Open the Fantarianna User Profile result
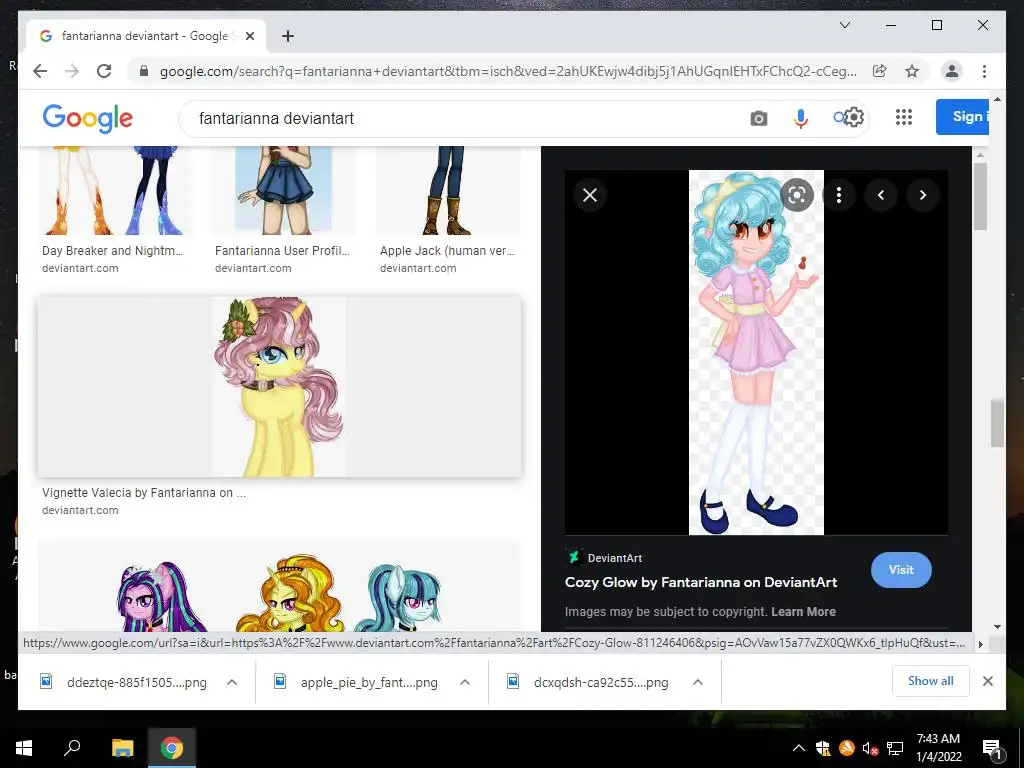1024x768 pixels. pyautogui.click(x=282, y=251)
